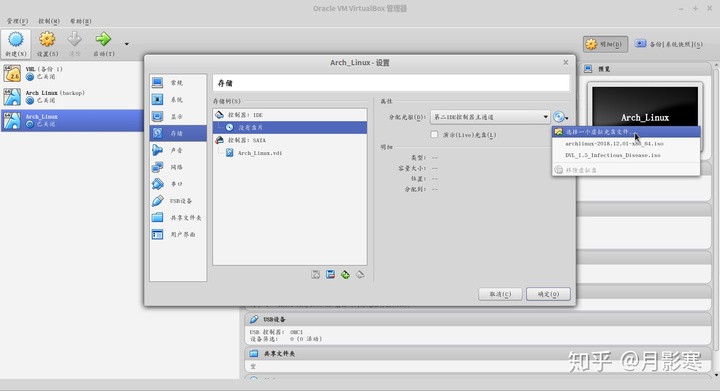The width and height of the screenshot is (720, 391).
Task: Open the 存储 storage settings page
Action: click(x=178, y=133)
